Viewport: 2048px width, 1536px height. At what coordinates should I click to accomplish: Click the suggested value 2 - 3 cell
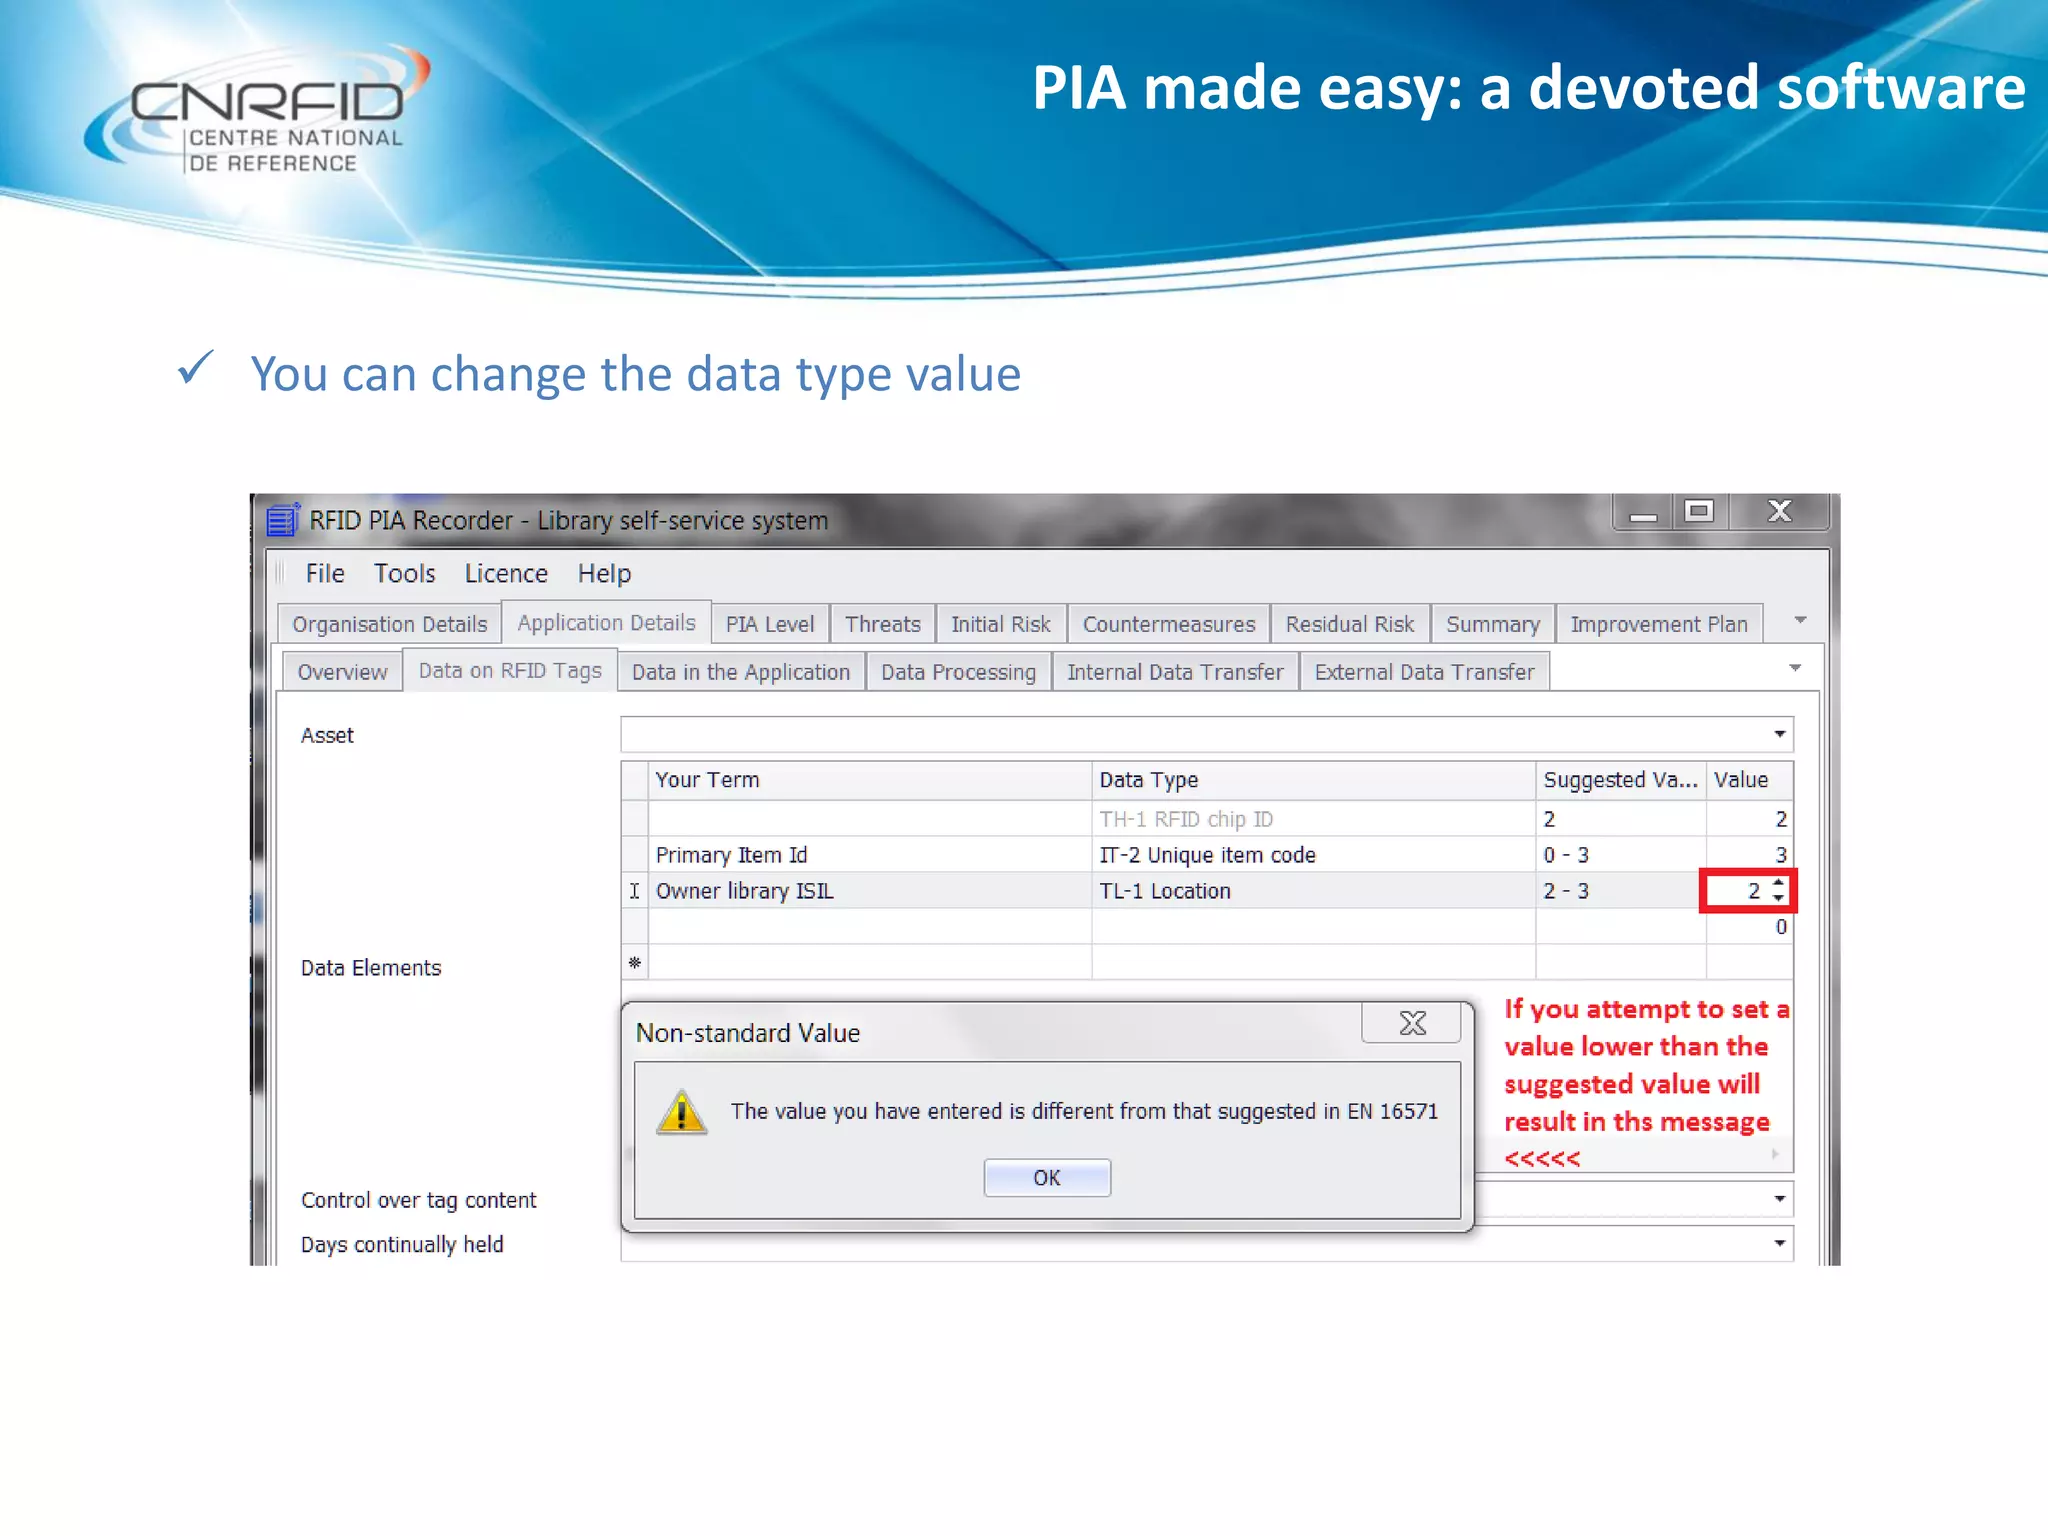(1621, 891)
